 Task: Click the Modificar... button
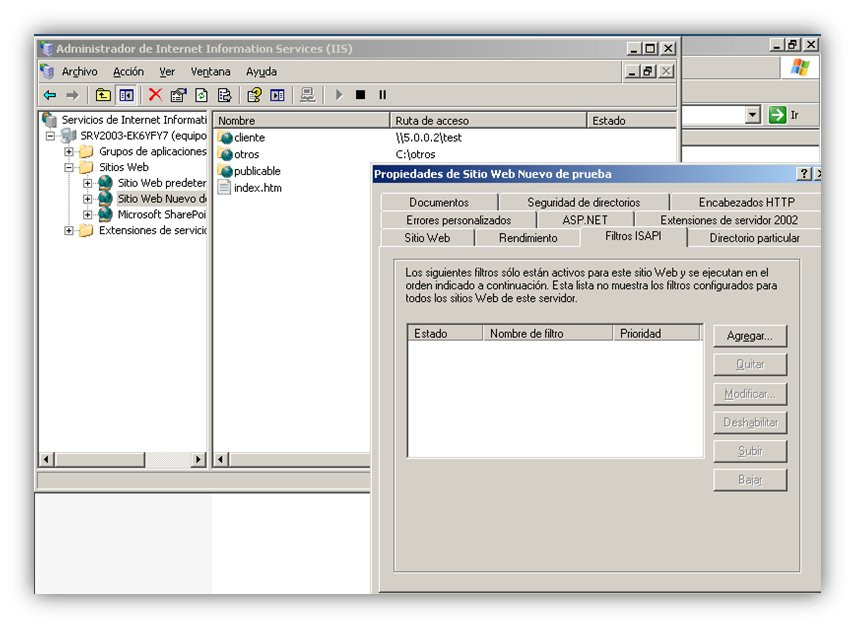tap(750, 394)
